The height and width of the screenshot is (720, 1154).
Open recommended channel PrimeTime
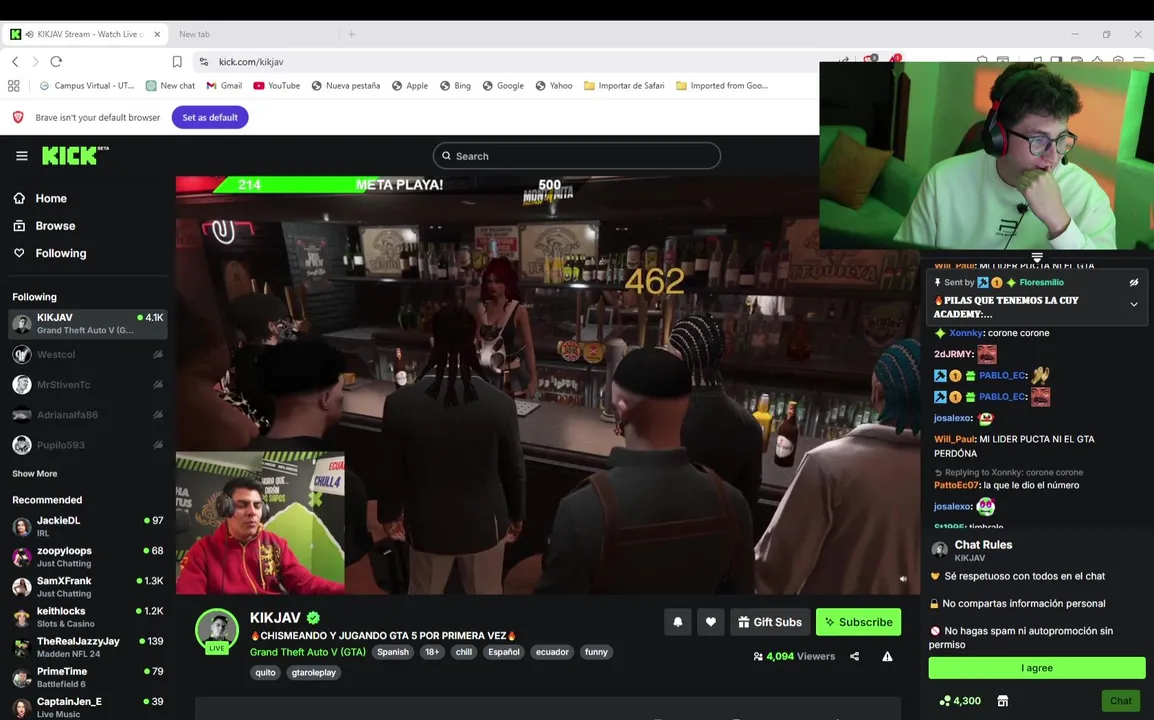tap(88, 677)
